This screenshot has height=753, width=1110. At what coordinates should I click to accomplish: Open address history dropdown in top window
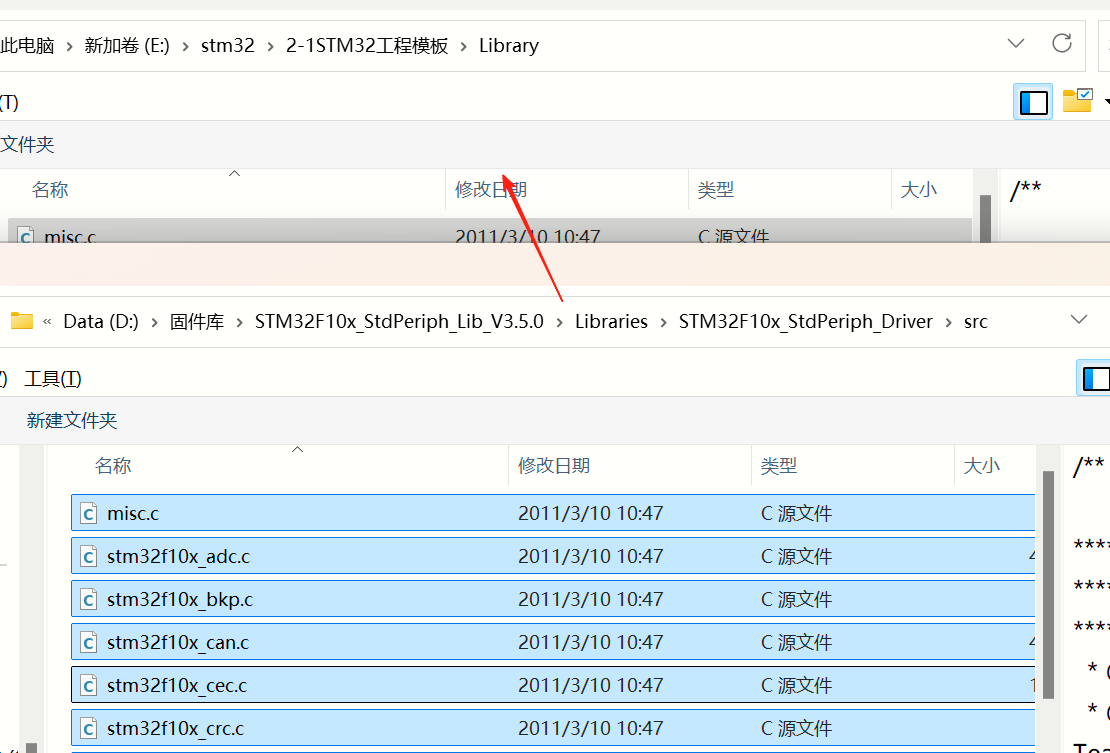(x=1016, y=44)
